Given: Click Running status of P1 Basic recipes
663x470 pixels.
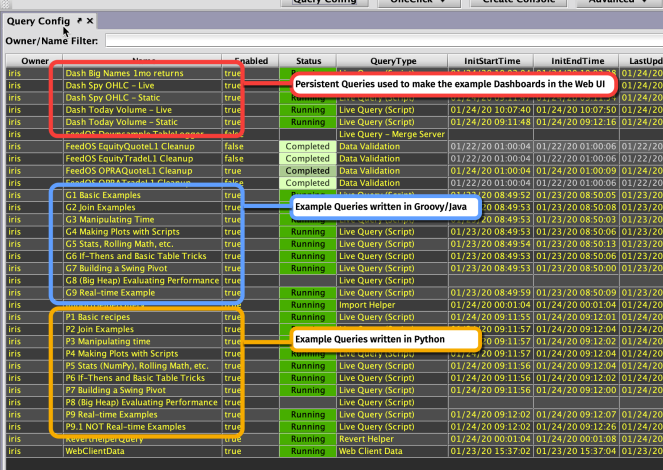Looking at the screenshot, I should (x=308, y=317).
